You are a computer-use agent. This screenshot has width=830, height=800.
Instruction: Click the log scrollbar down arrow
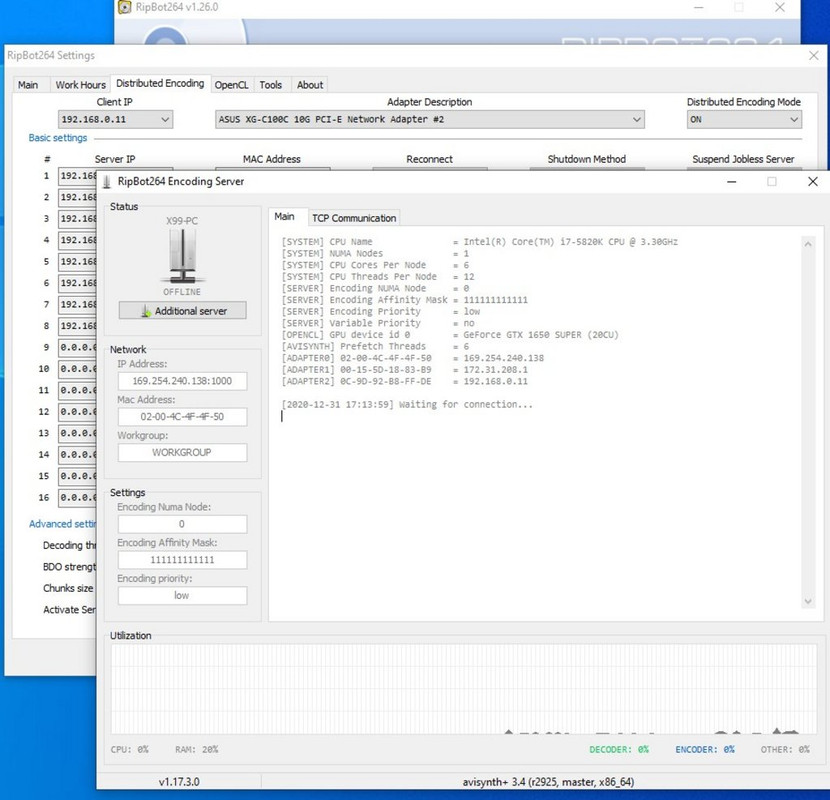coord(808,601)
